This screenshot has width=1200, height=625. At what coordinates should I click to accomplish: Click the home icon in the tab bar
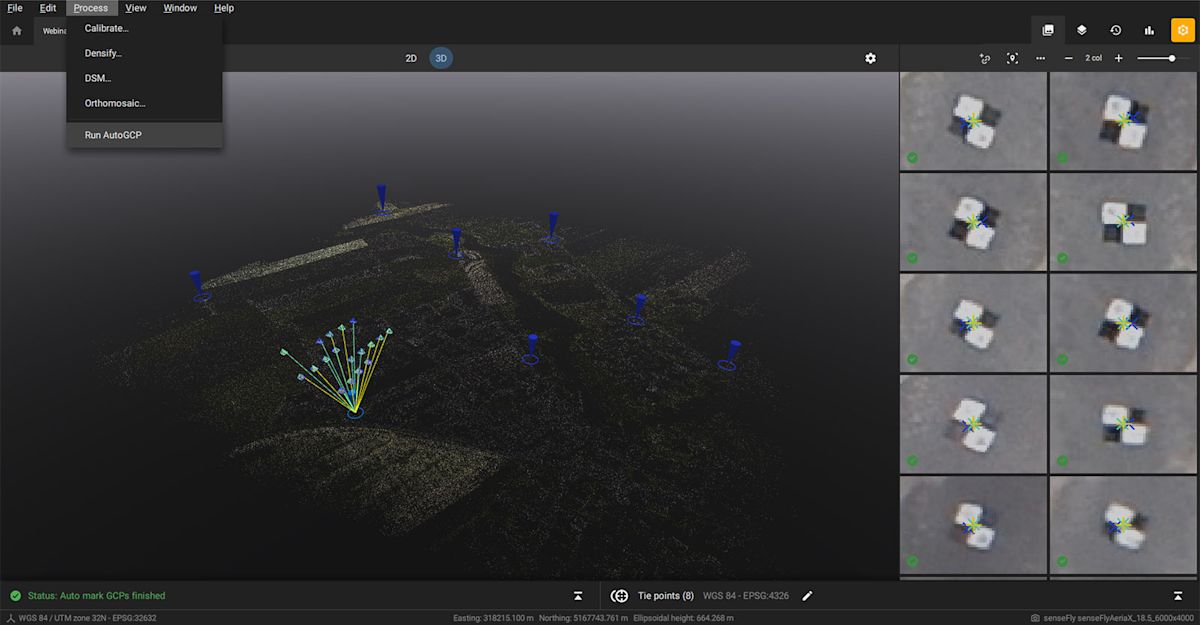pos(16,31)
